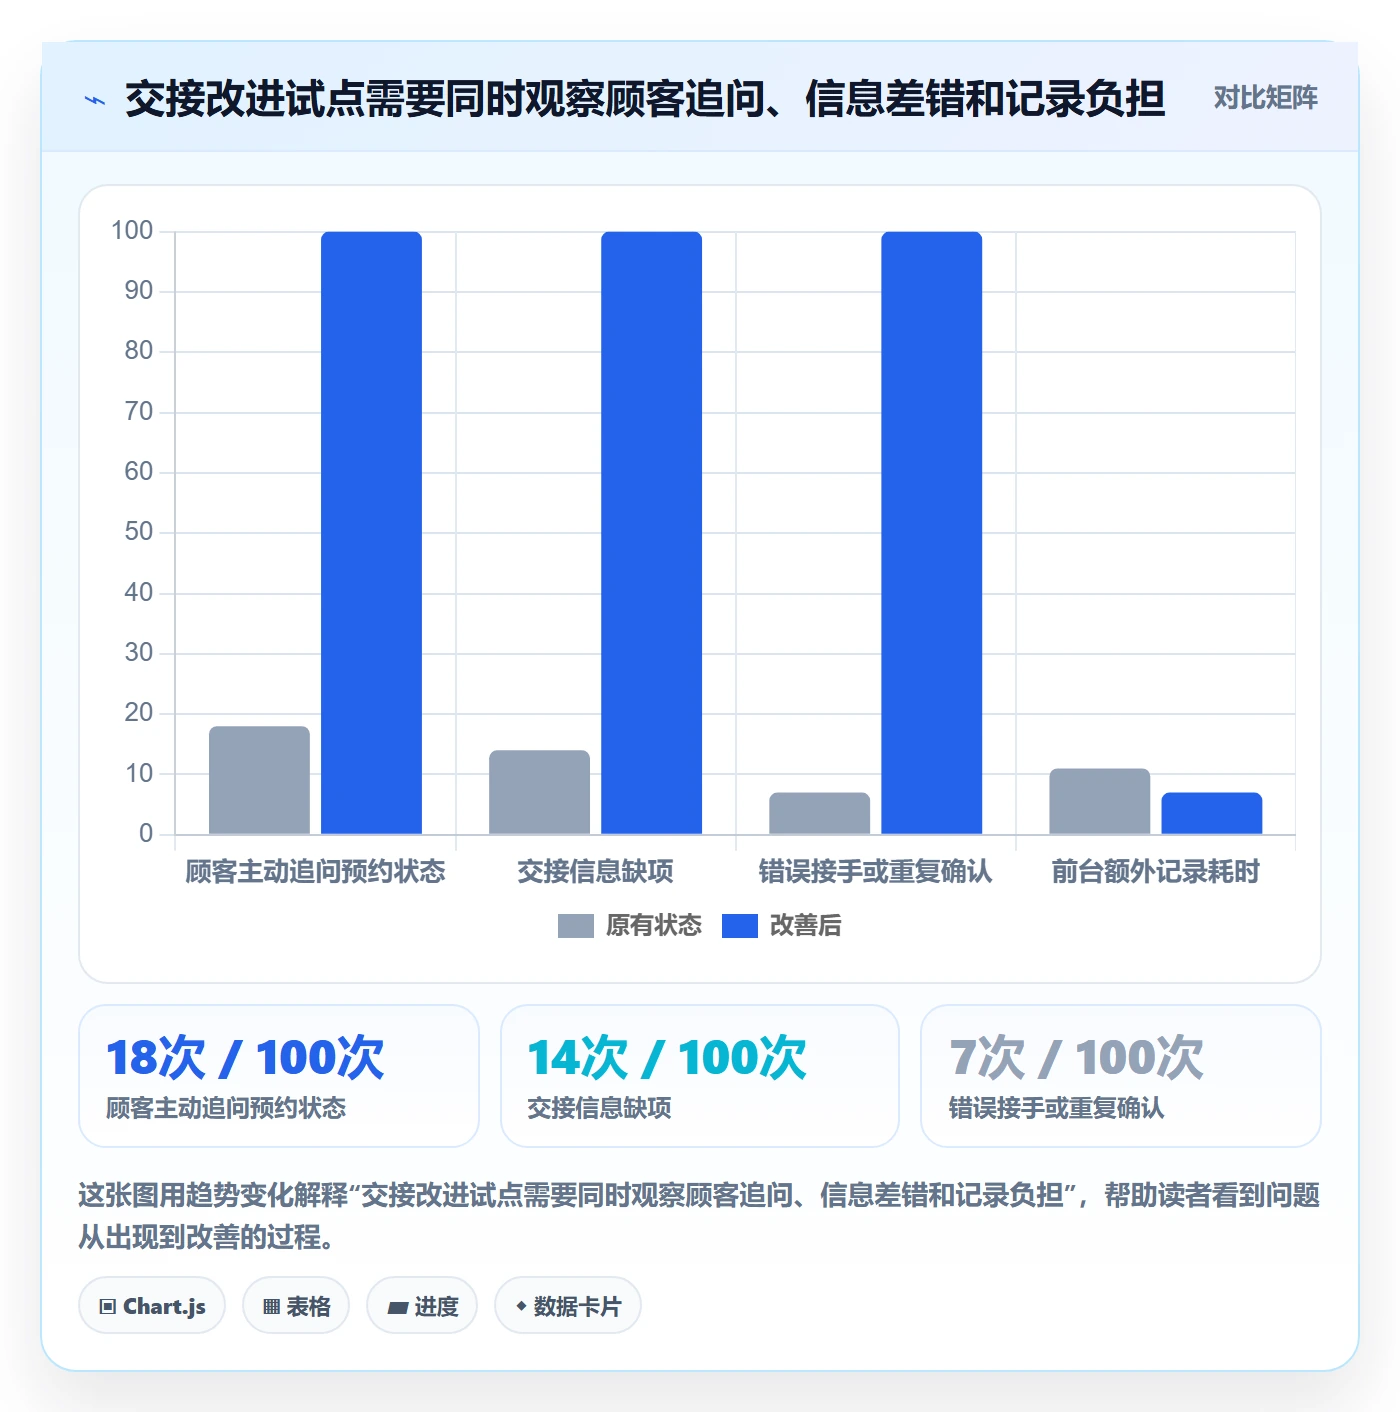
Task: Click the 交接信息缺项 card caption
Action: 599,1108
